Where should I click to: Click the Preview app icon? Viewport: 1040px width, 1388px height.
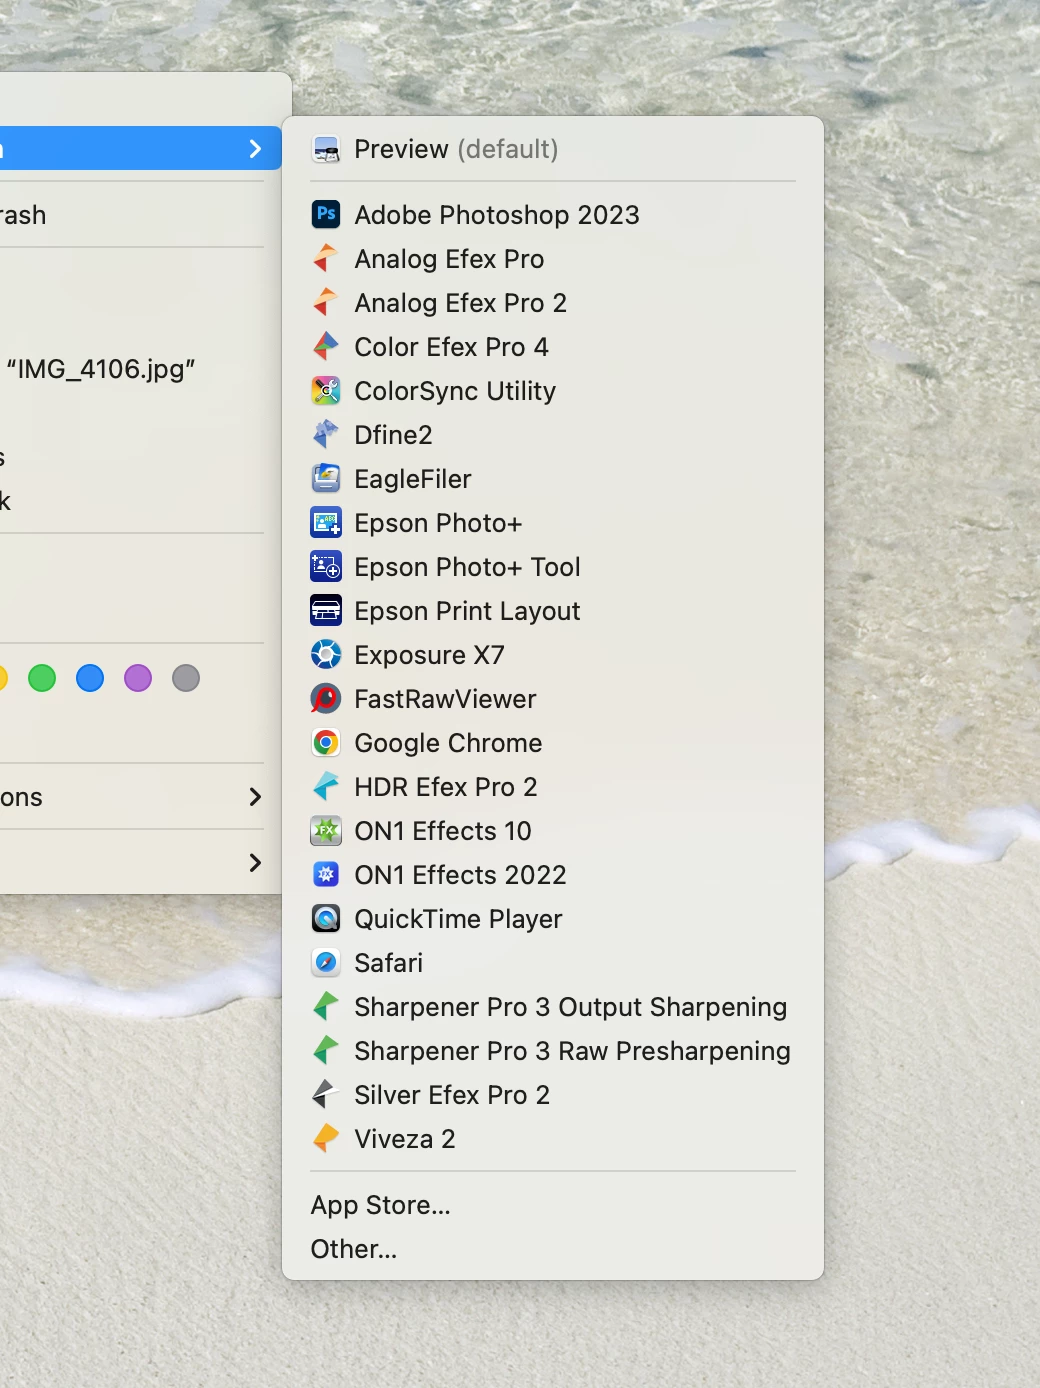(x=326, y=150)
